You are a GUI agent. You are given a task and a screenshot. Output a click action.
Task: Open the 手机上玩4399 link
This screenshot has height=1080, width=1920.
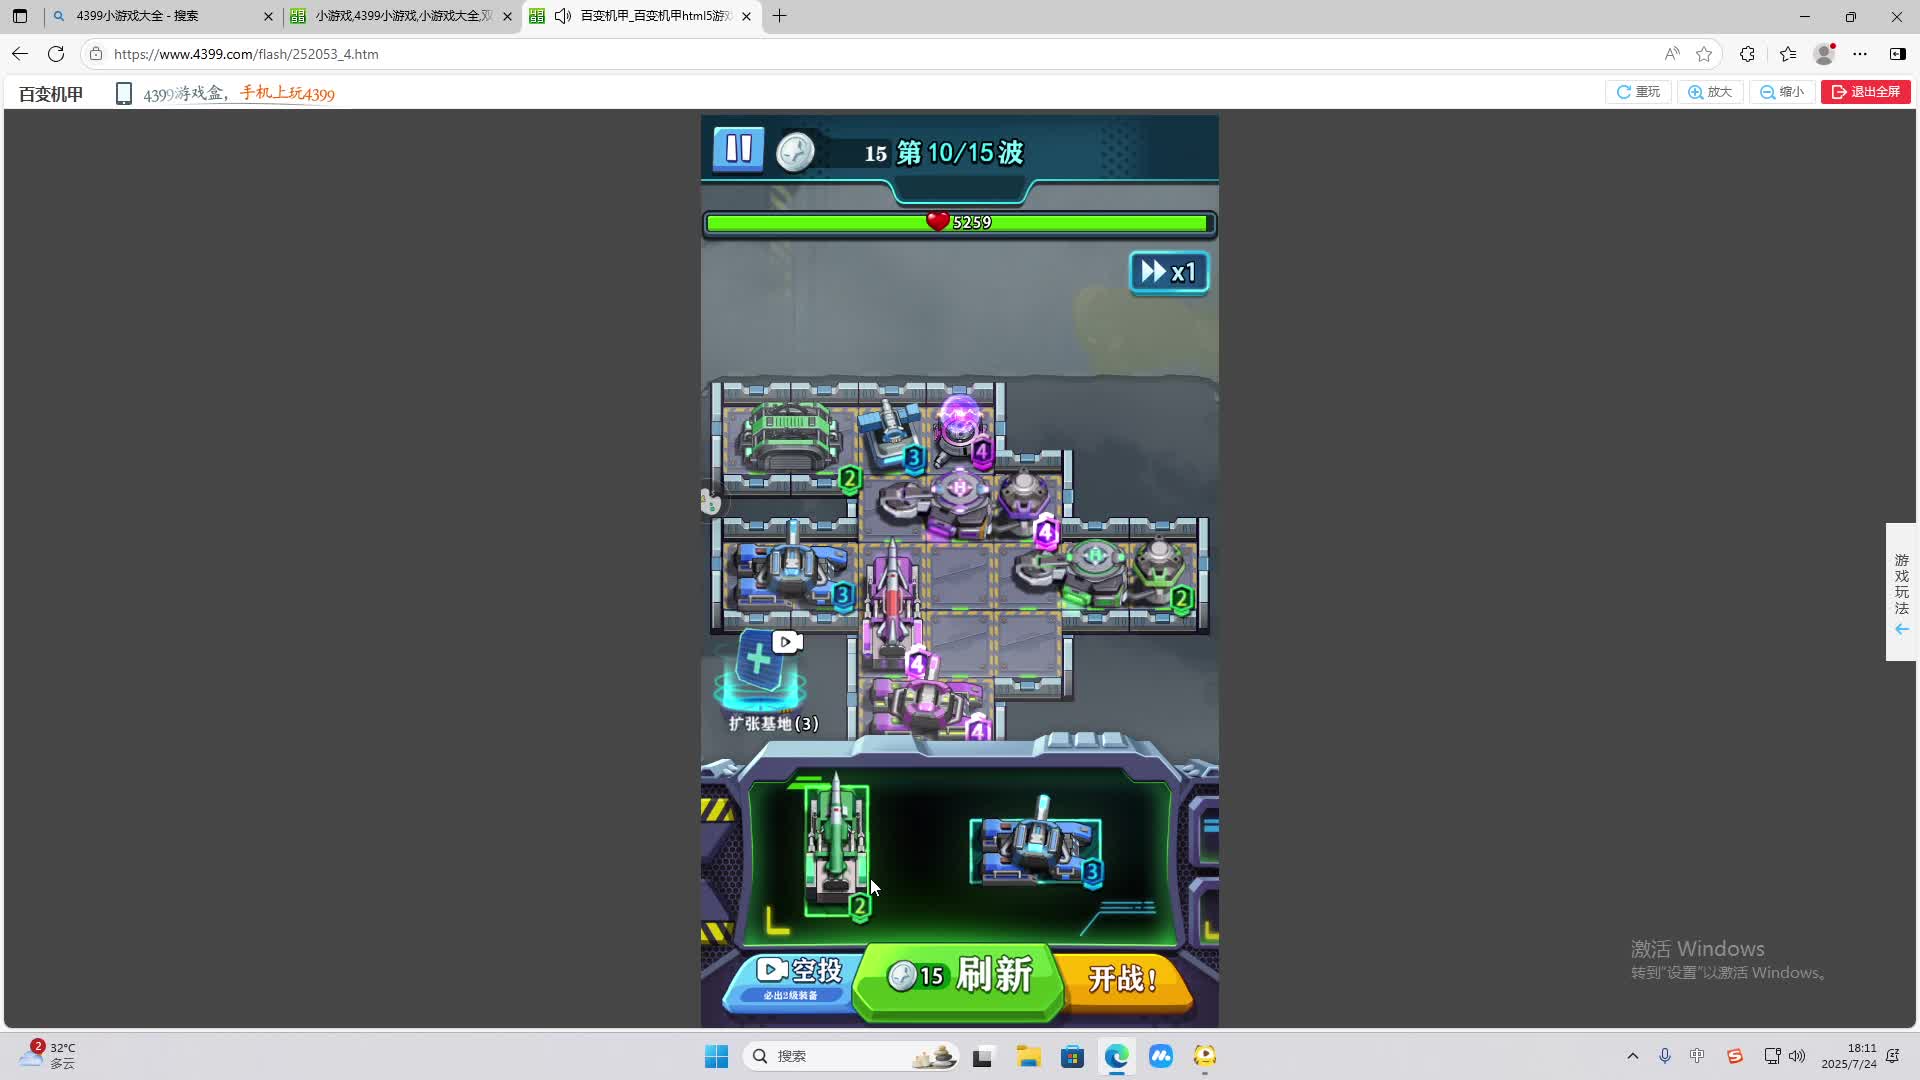point(287,94)
